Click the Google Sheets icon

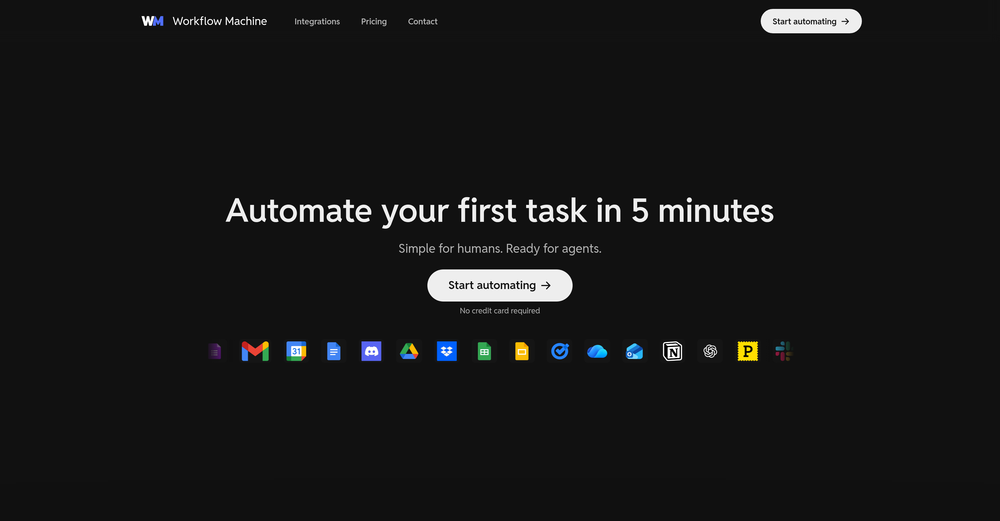click(x=484, y=351)
